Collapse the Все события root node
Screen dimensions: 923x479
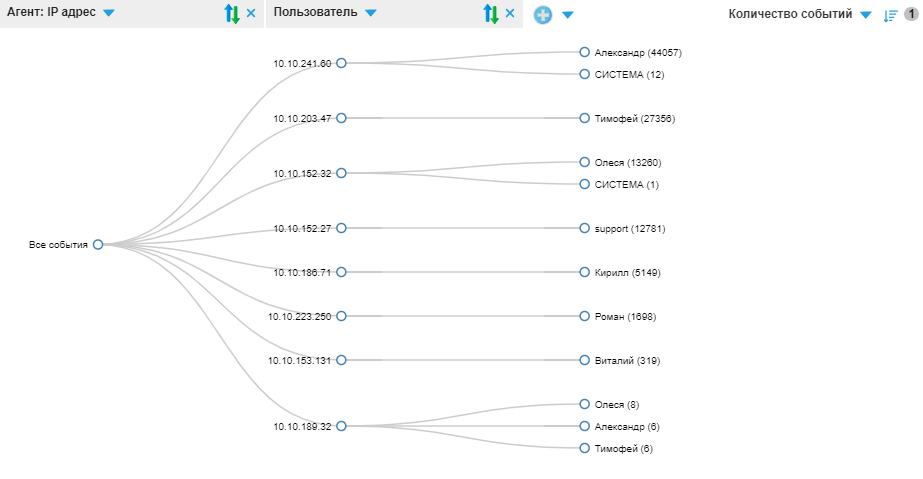[x=98, y=244]
